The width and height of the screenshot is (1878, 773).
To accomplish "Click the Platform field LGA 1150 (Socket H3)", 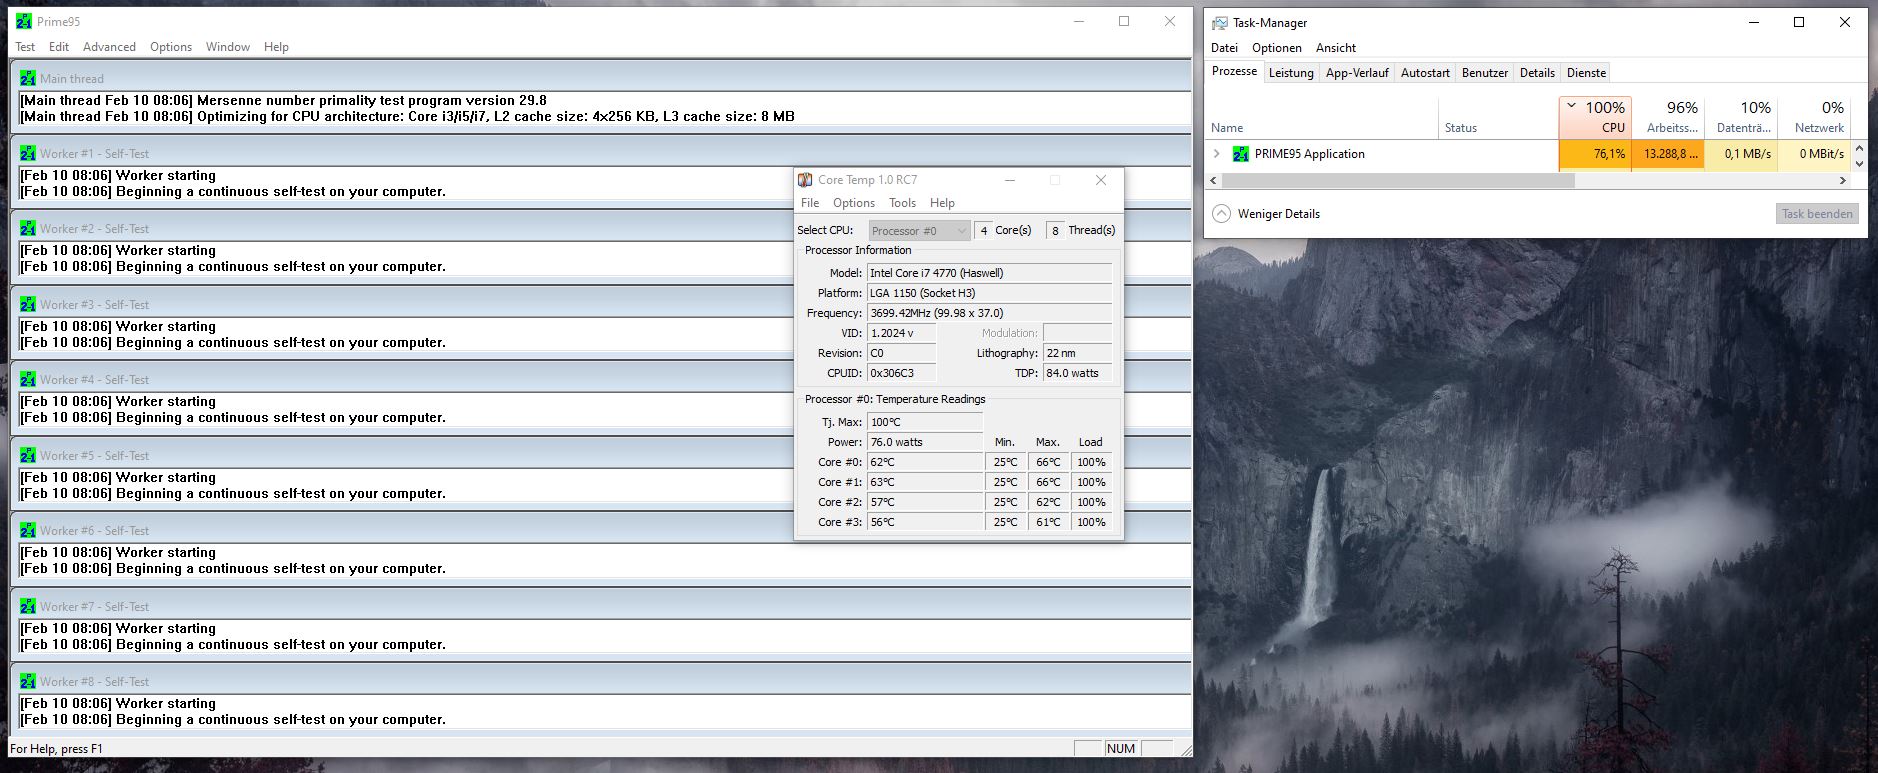I will (989, 293).
